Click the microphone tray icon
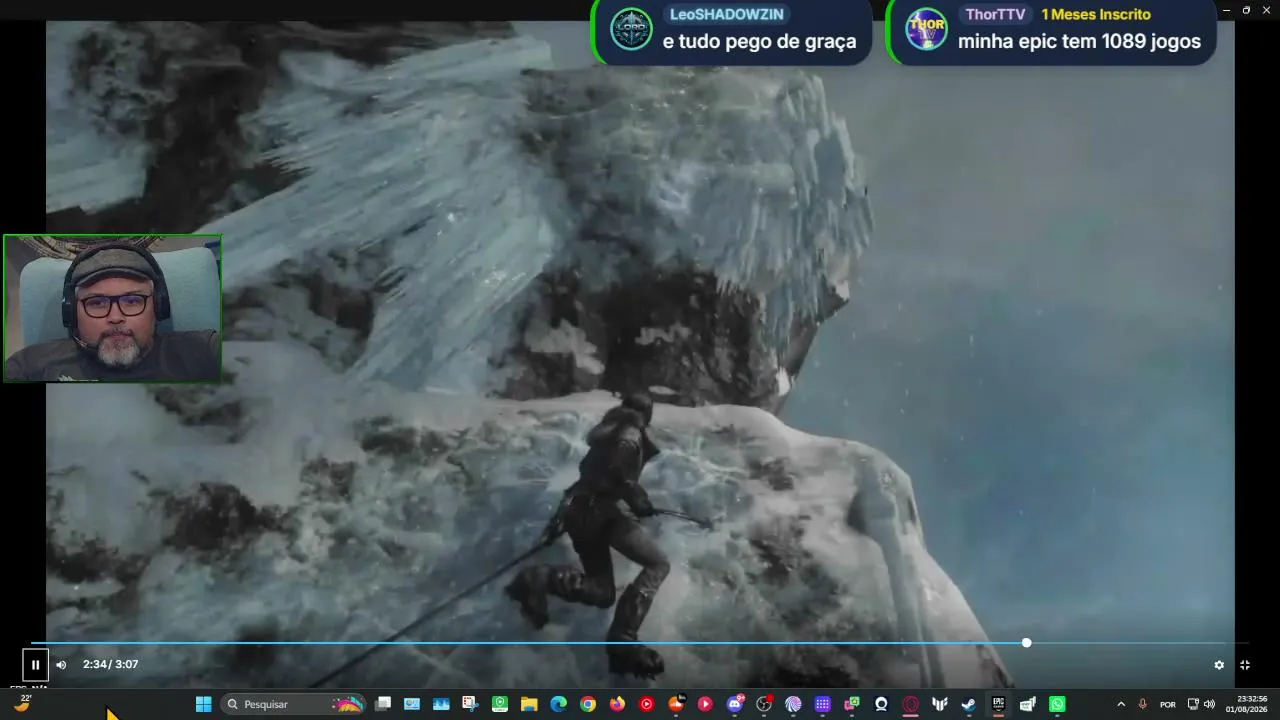The image size is (1280, 720). (x=1142, y=704)
